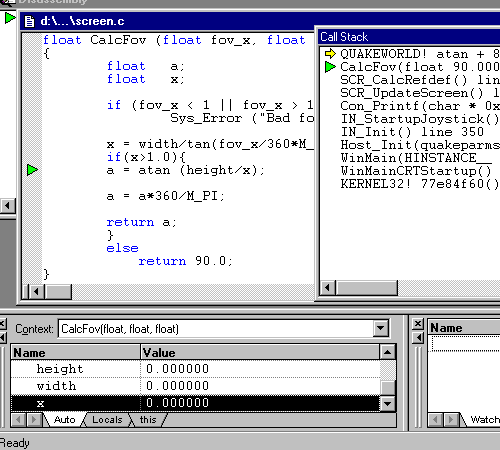Screen dimensions: 500x450
Task: Click the variables list scroll up arrow
Action: [x=388, y=352]
